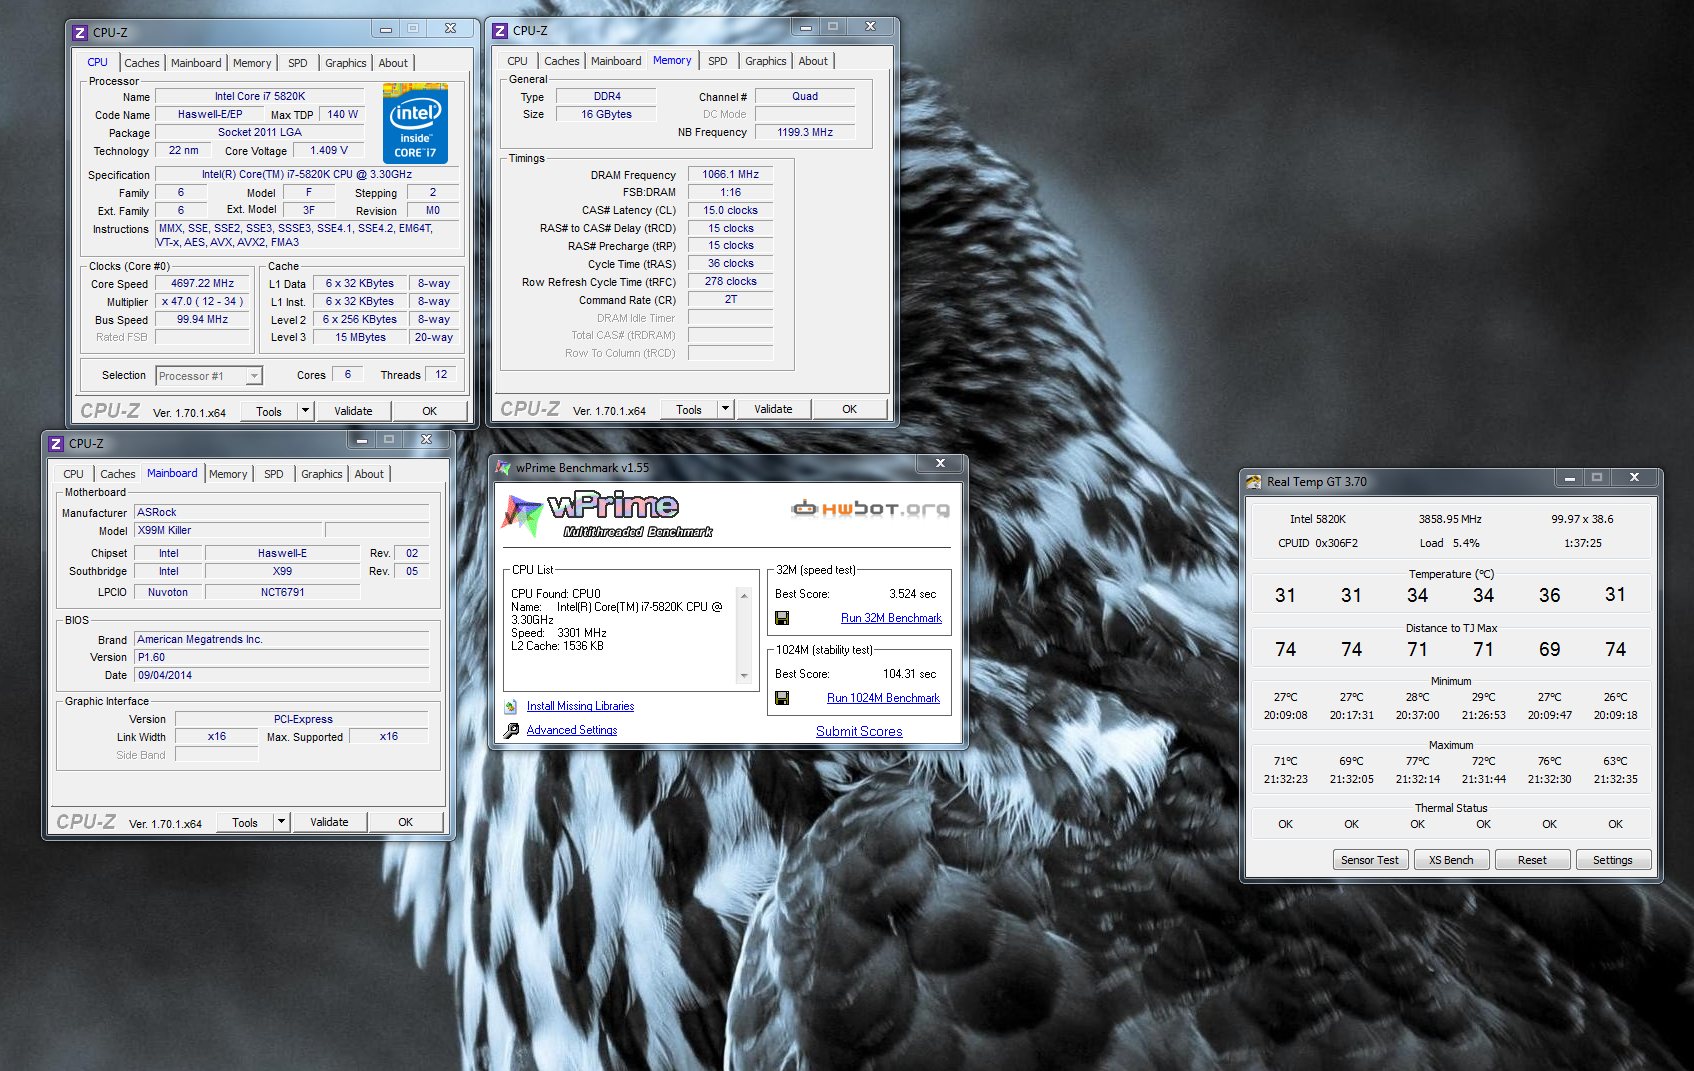Image resolution: width=1694 pixels, height=1071 pixels.
Task: Click the X99M Killer model field
Action: (229, 530)
